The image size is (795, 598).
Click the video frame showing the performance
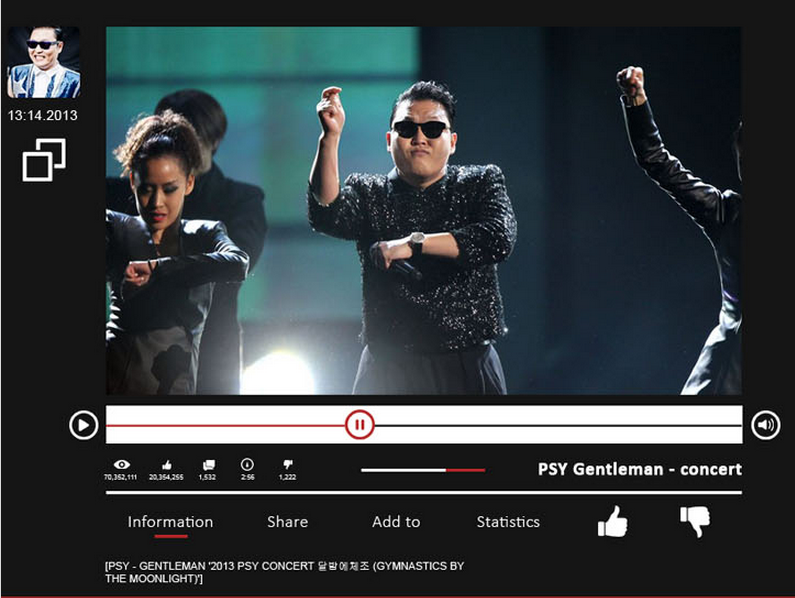click(x=423, y=210)
